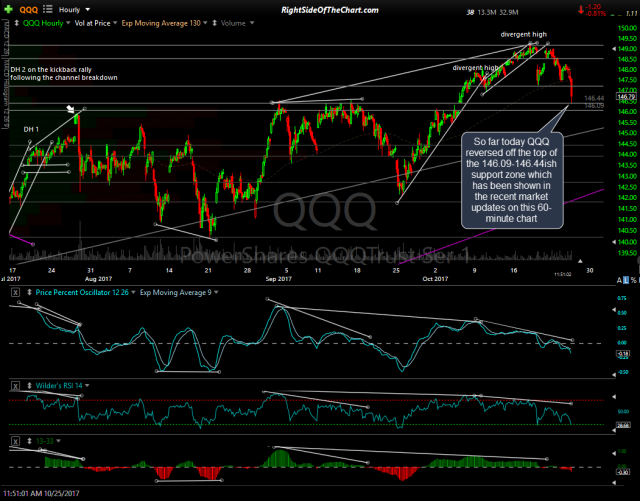This screenshot has width=640, height=501.
Task: Click the 146.79 current price label
Action: point(626,97)
